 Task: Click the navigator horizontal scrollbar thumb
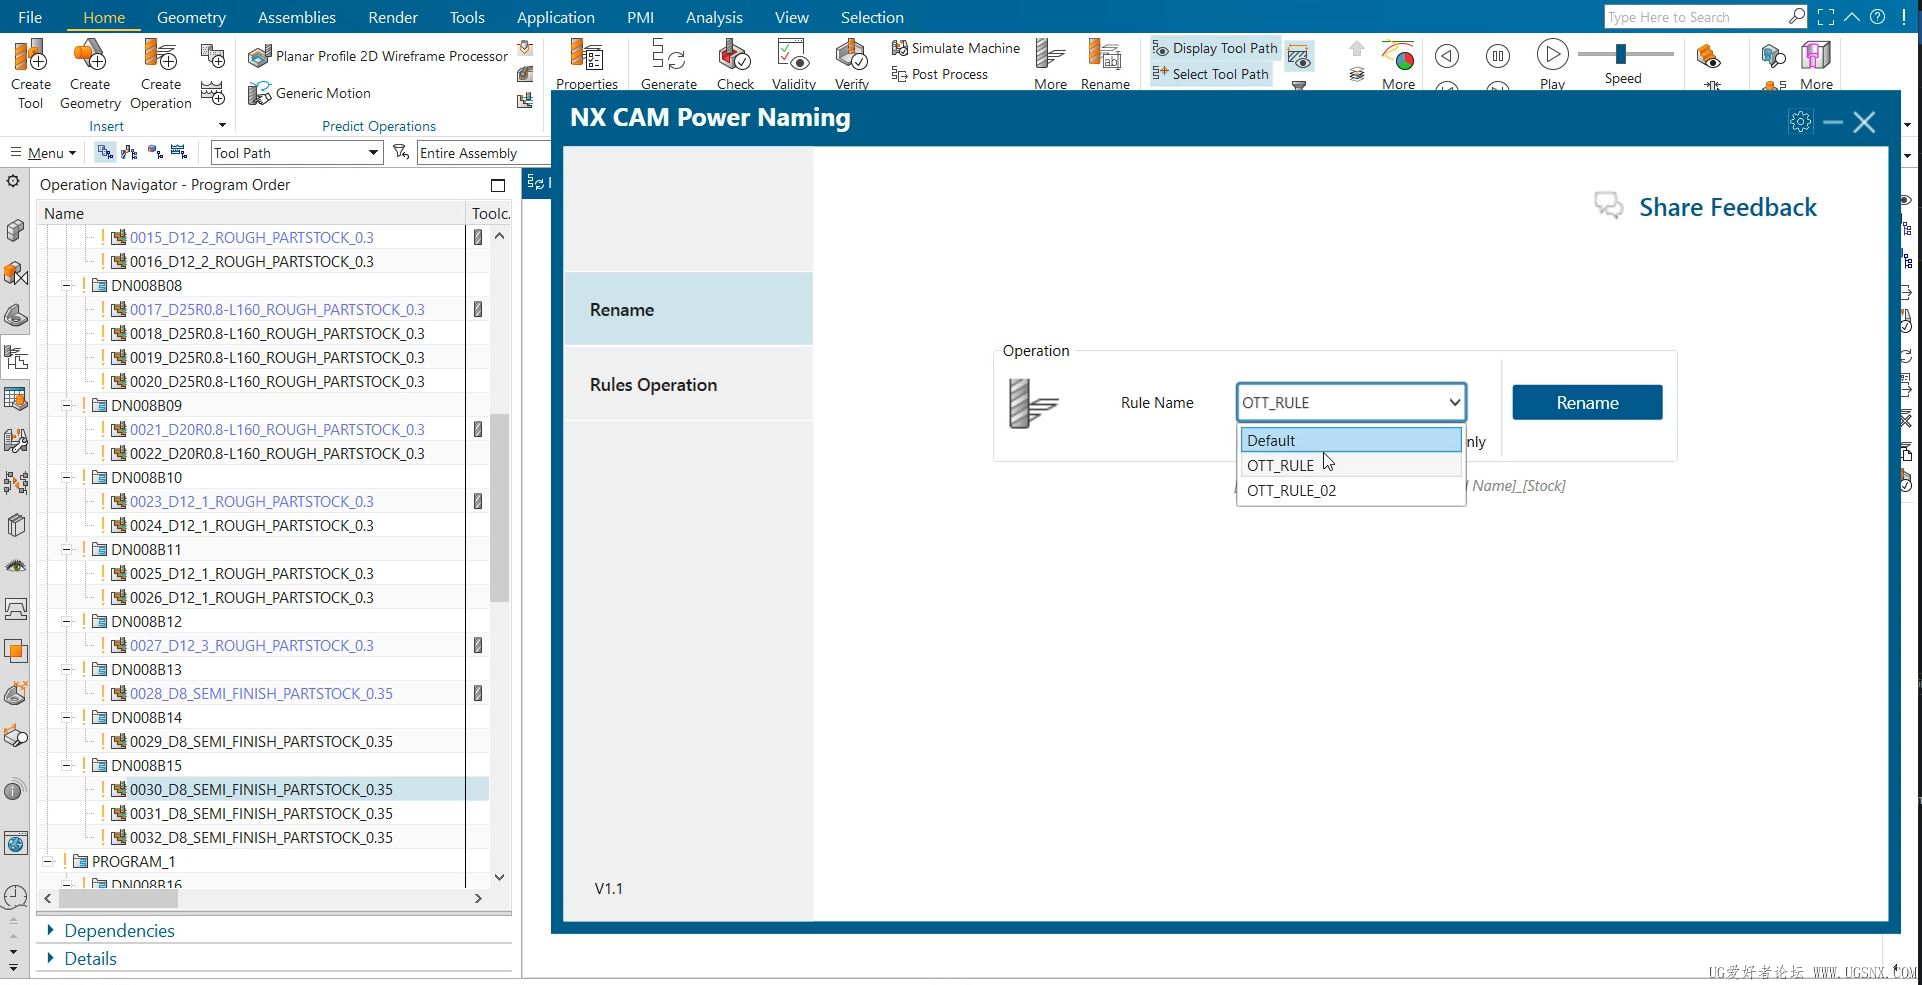(x=118, y=898)
